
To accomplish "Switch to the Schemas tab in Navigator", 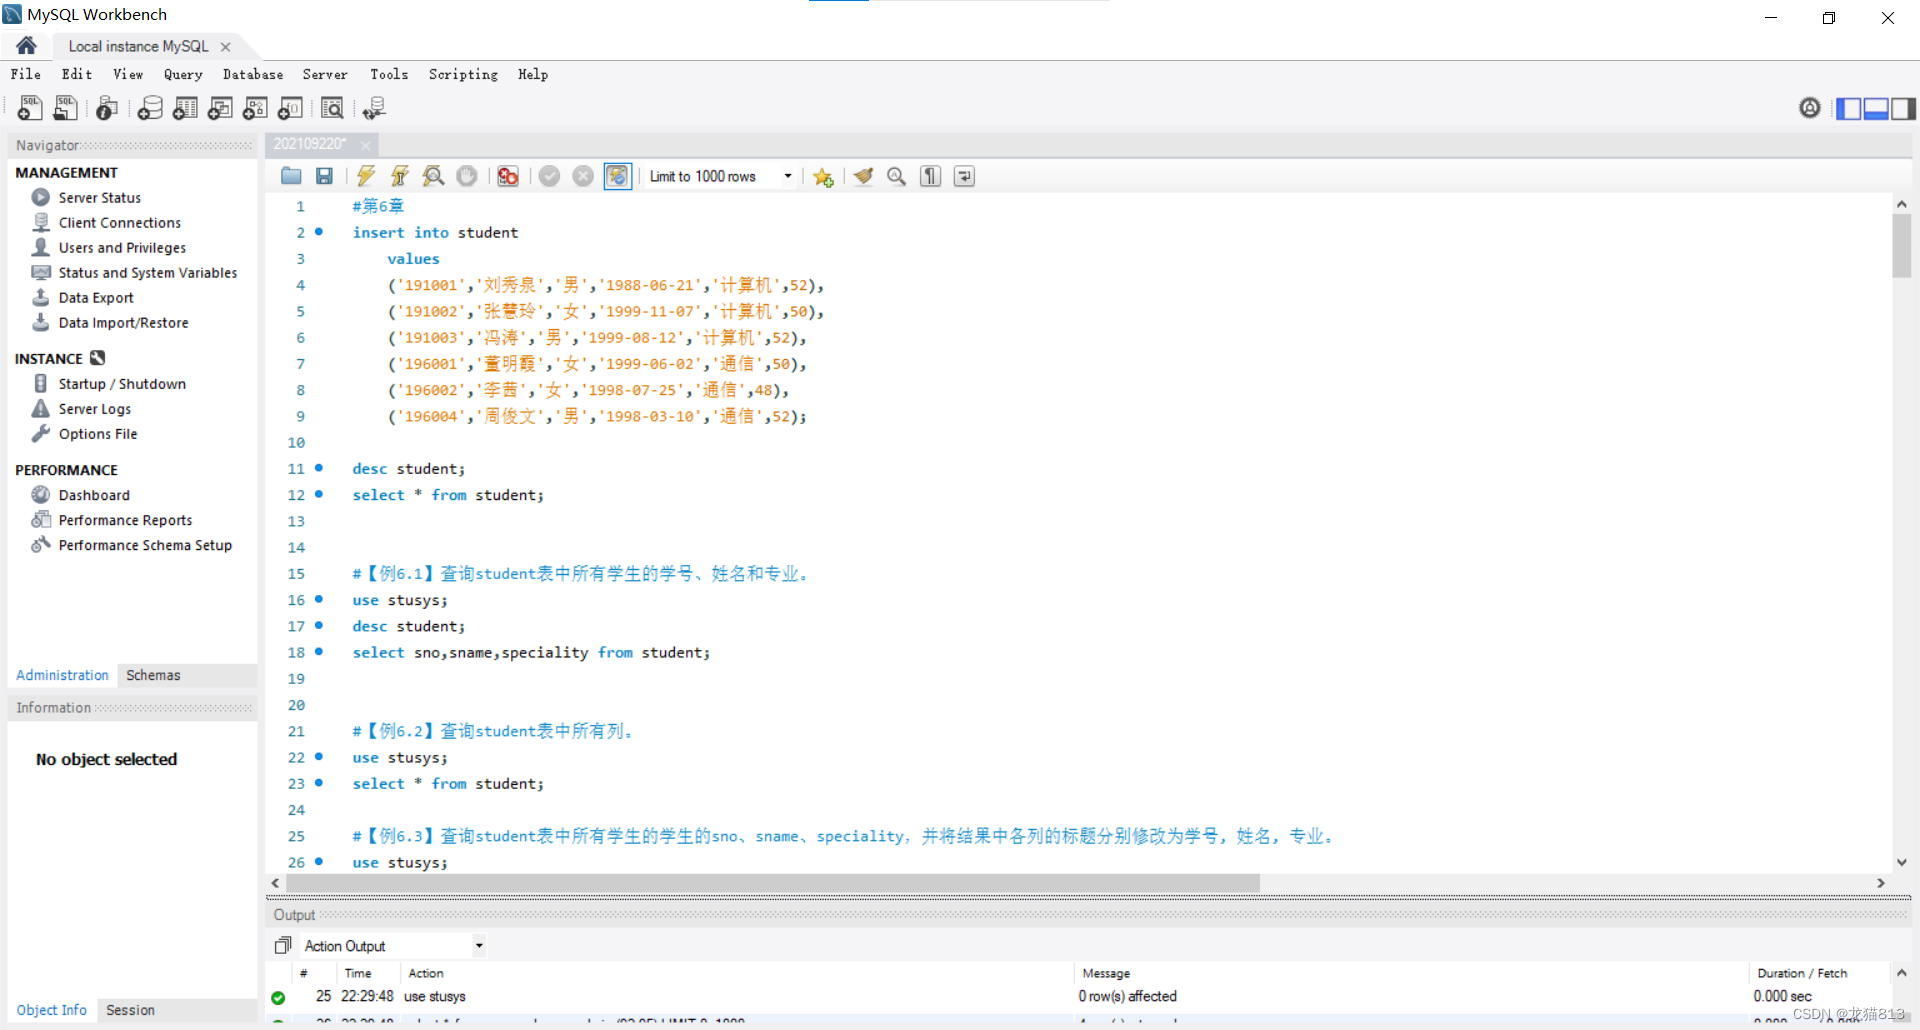I will [152, 675].
